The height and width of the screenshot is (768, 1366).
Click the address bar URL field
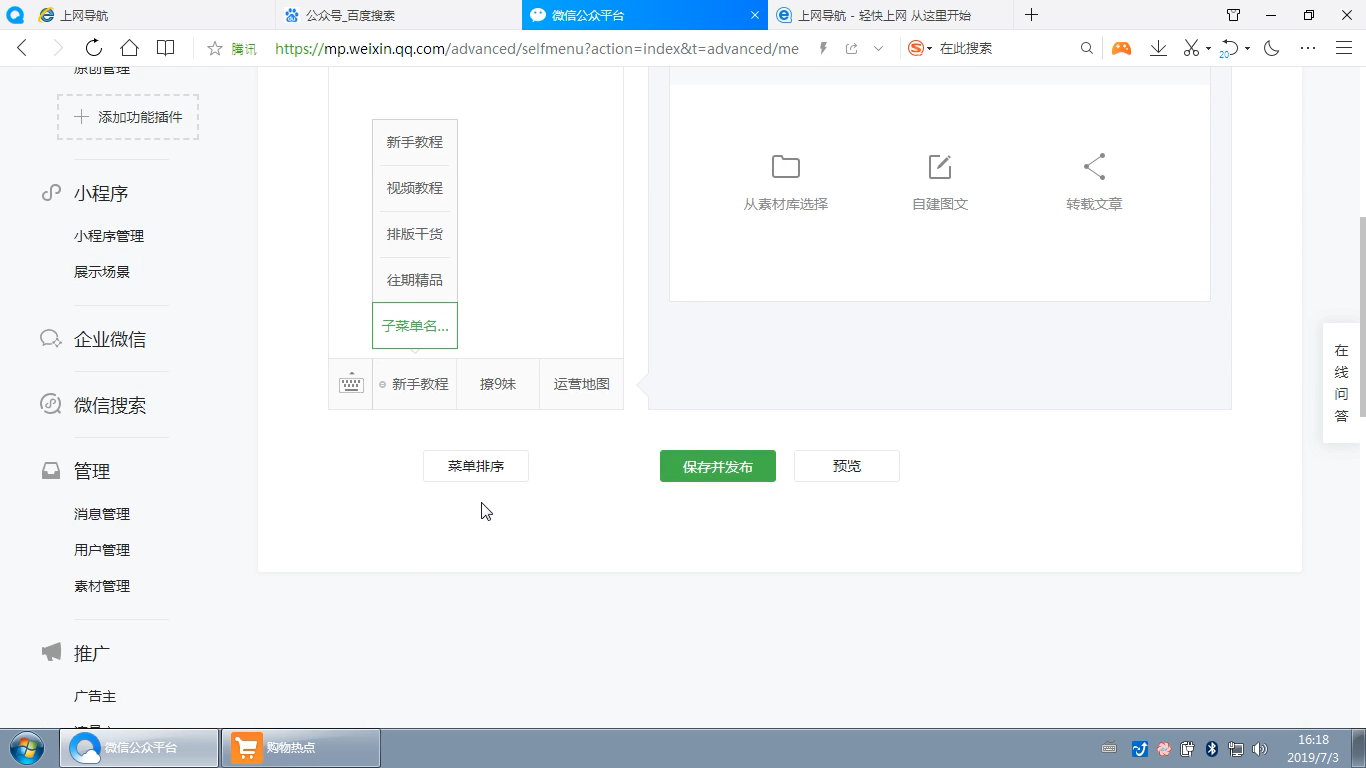click(x=537, y=48)
